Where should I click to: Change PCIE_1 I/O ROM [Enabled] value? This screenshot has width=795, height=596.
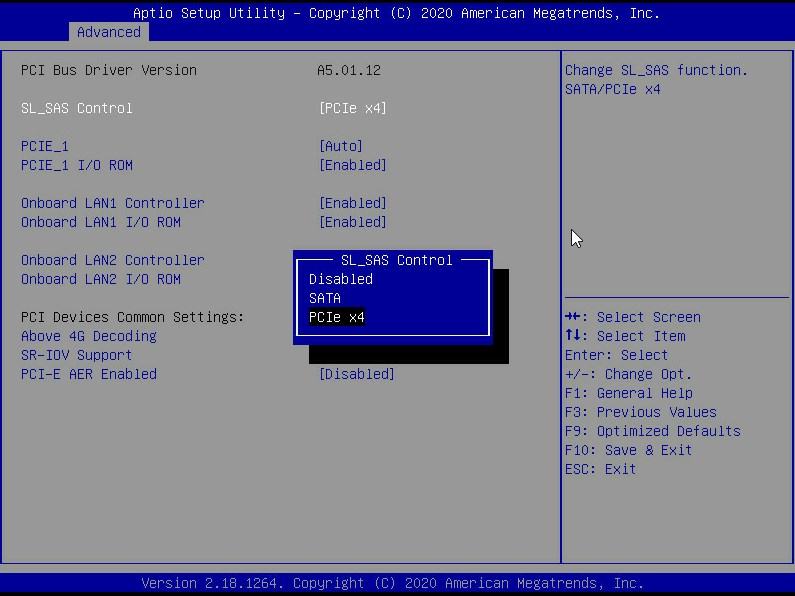coord(353,165)
